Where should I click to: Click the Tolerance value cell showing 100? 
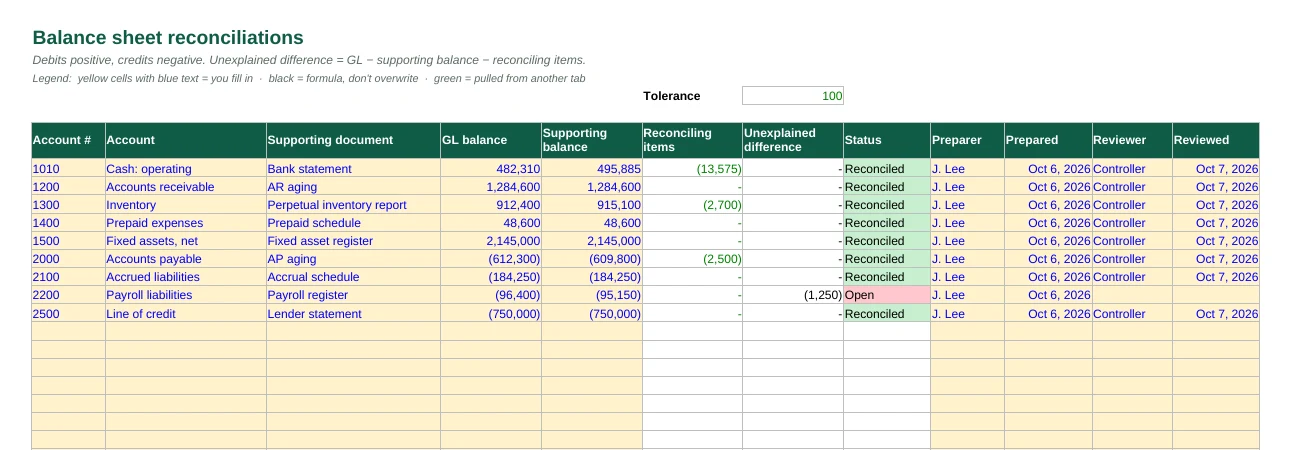click(x=793, y=96)
